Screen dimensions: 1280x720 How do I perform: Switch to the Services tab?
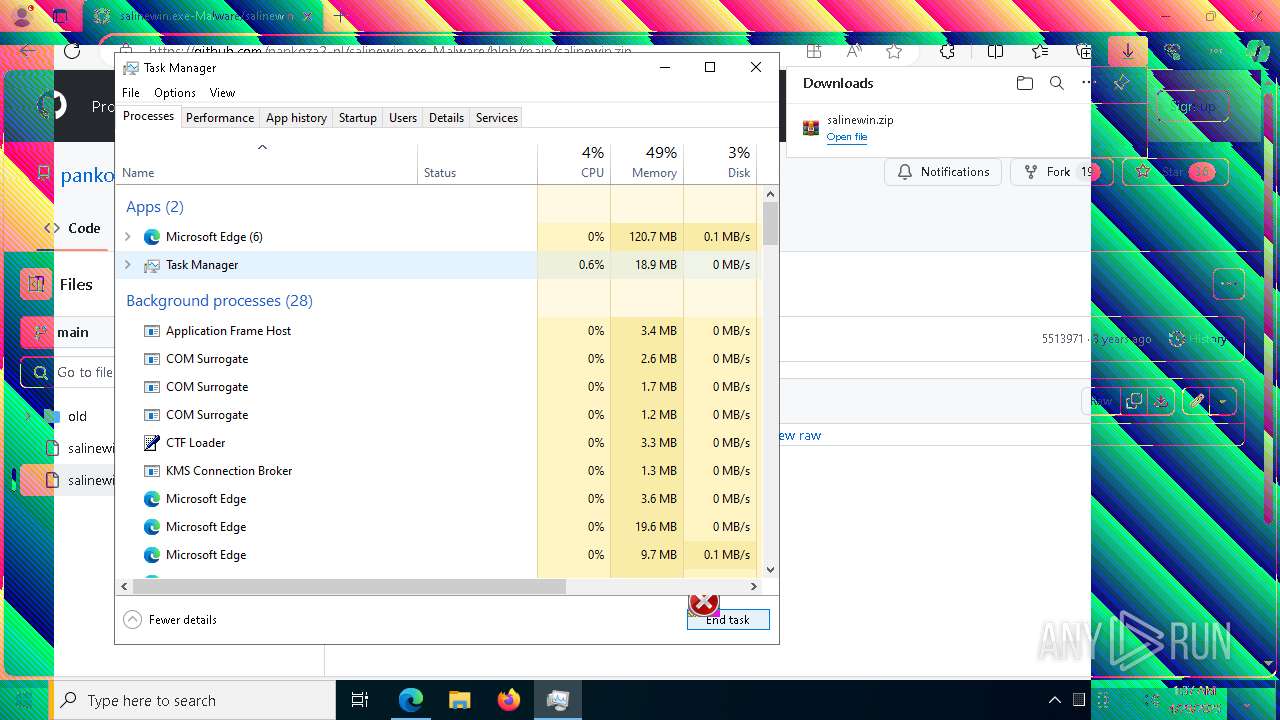click(497, 117)
